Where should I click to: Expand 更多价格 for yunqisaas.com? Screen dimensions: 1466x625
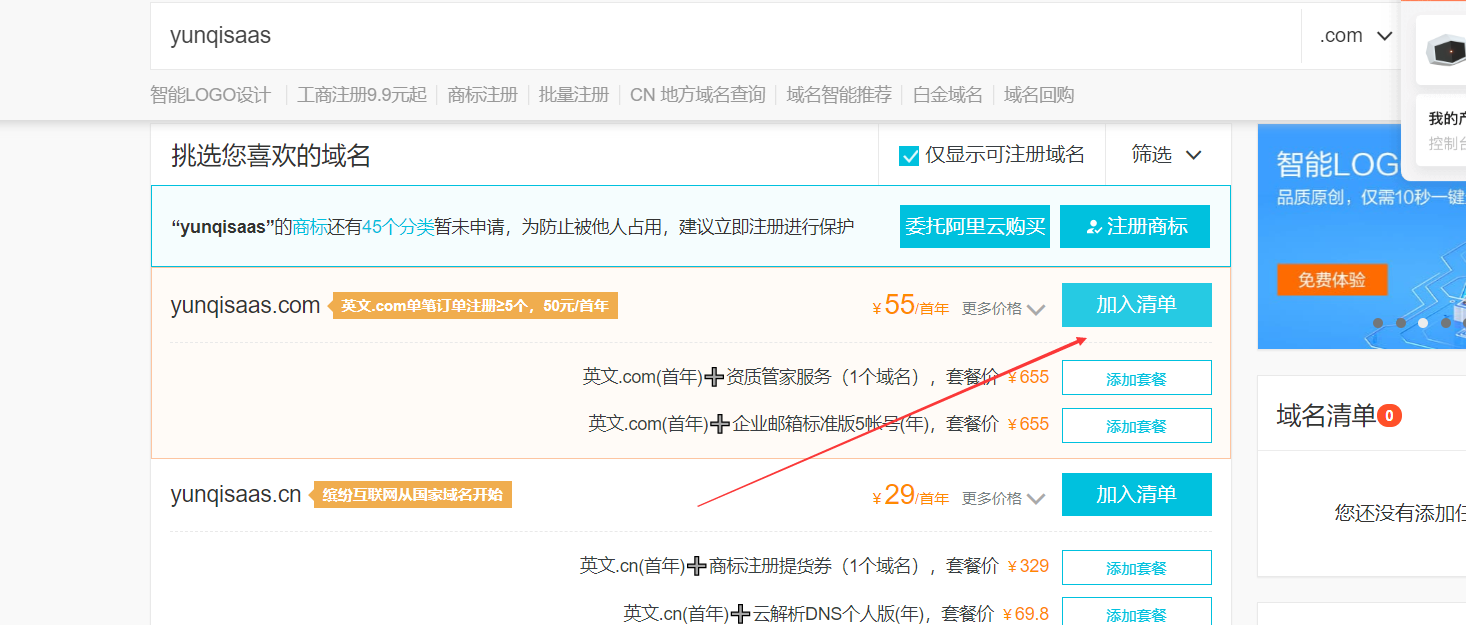click(x=1003, y=309)
